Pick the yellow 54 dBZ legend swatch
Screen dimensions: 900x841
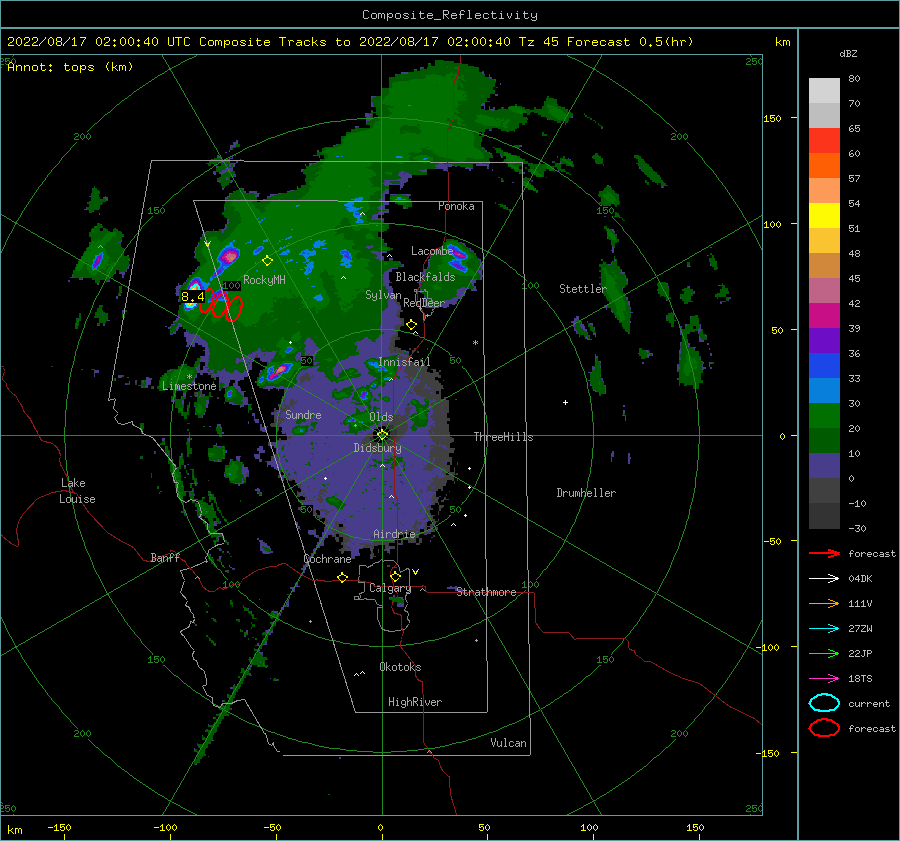824,215
